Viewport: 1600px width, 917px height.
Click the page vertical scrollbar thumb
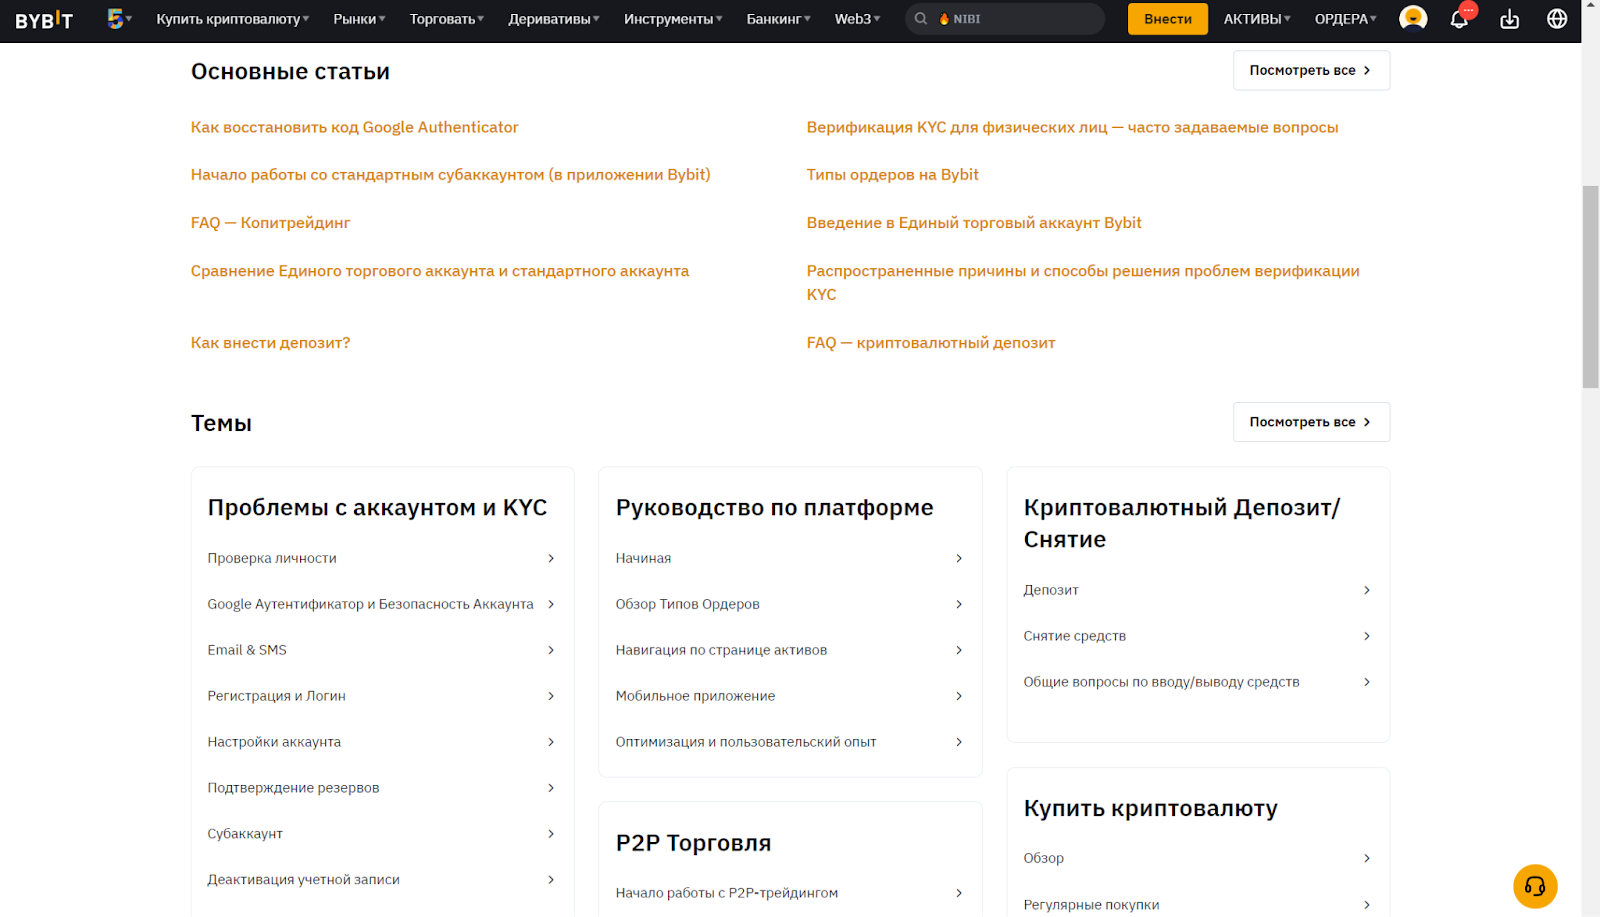tap(1590, 287)
